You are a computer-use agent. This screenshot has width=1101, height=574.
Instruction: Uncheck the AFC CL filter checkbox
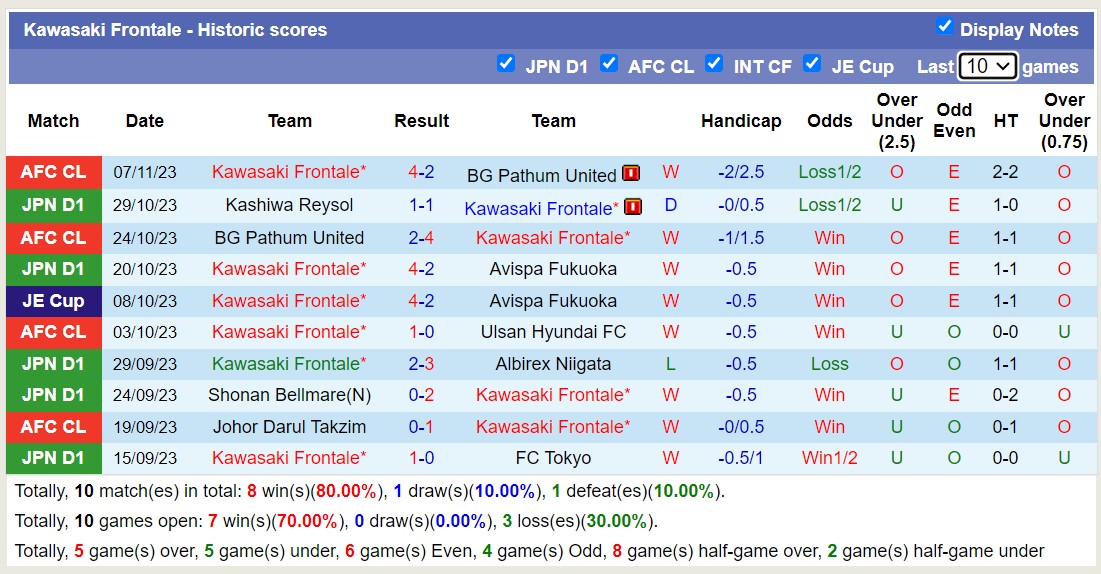click(x=609, y=64)
